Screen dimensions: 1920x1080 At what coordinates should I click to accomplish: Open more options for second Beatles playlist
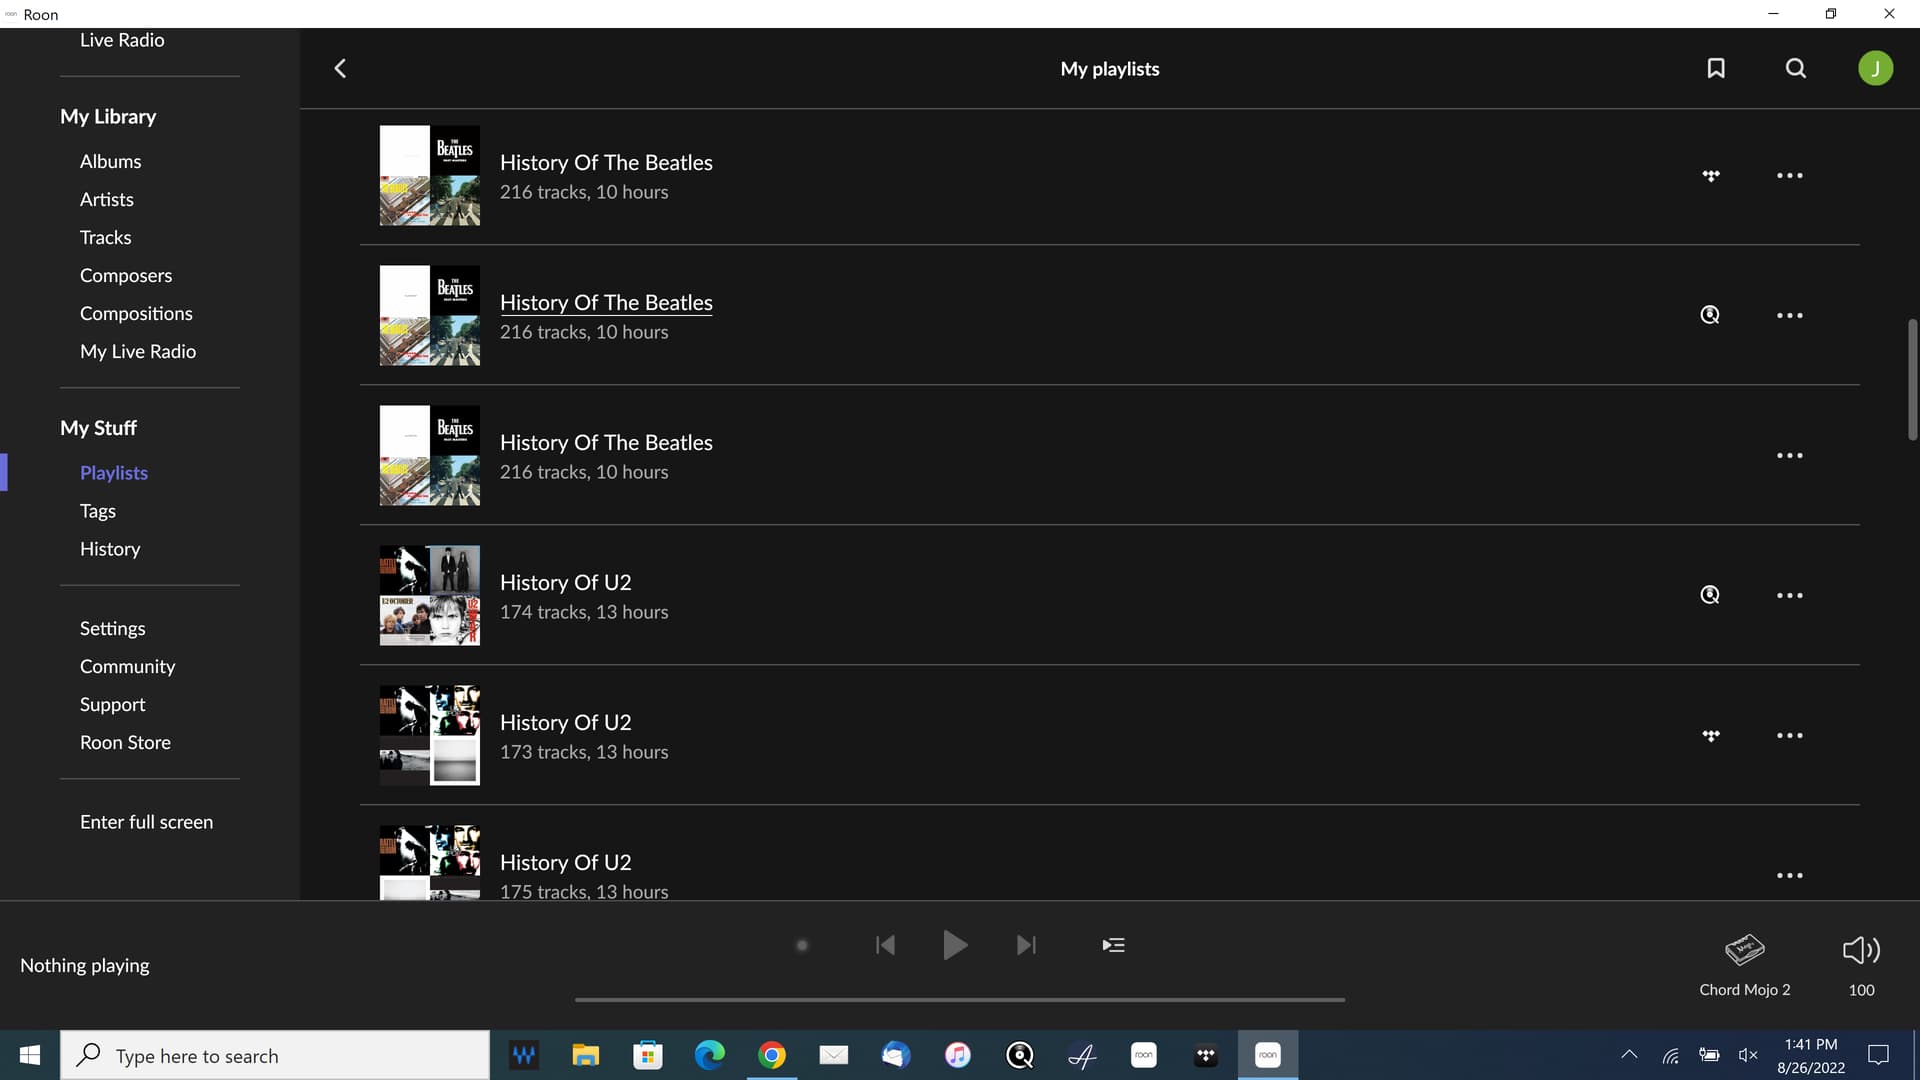pyautogui.click(x=1790, y=315)
